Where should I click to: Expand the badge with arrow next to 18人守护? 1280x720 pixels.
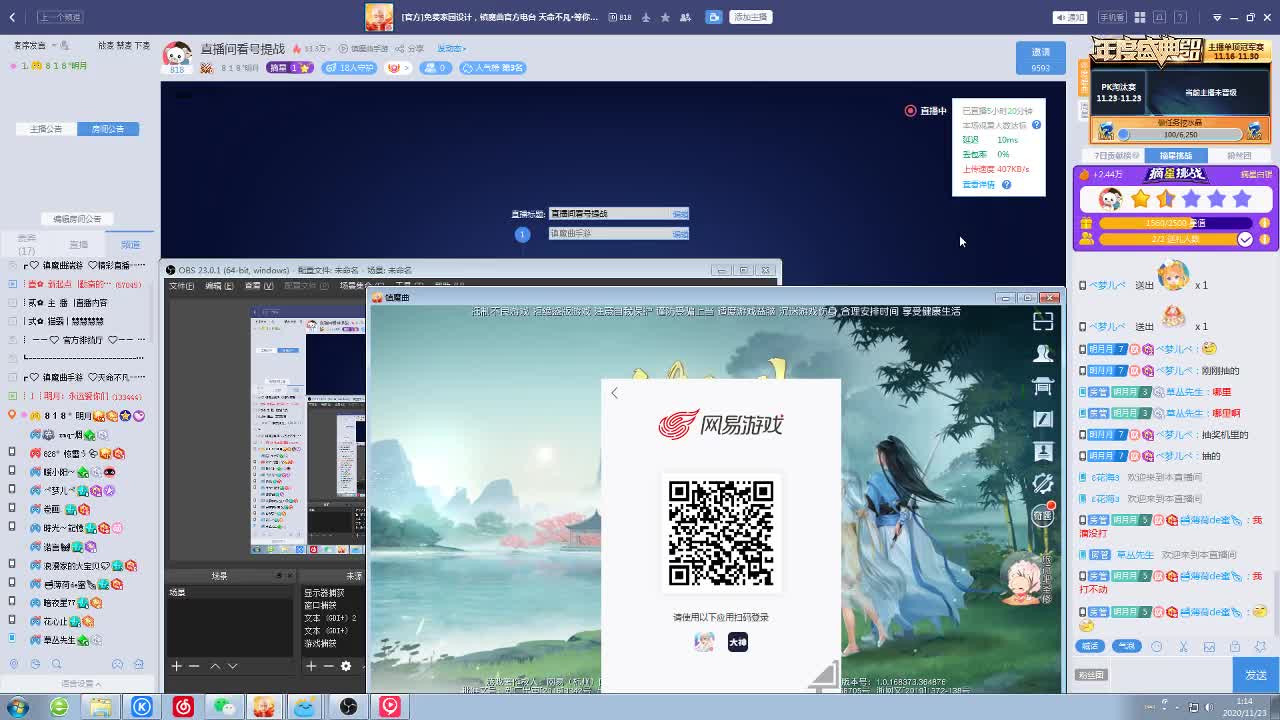click(x=396, y=68)
